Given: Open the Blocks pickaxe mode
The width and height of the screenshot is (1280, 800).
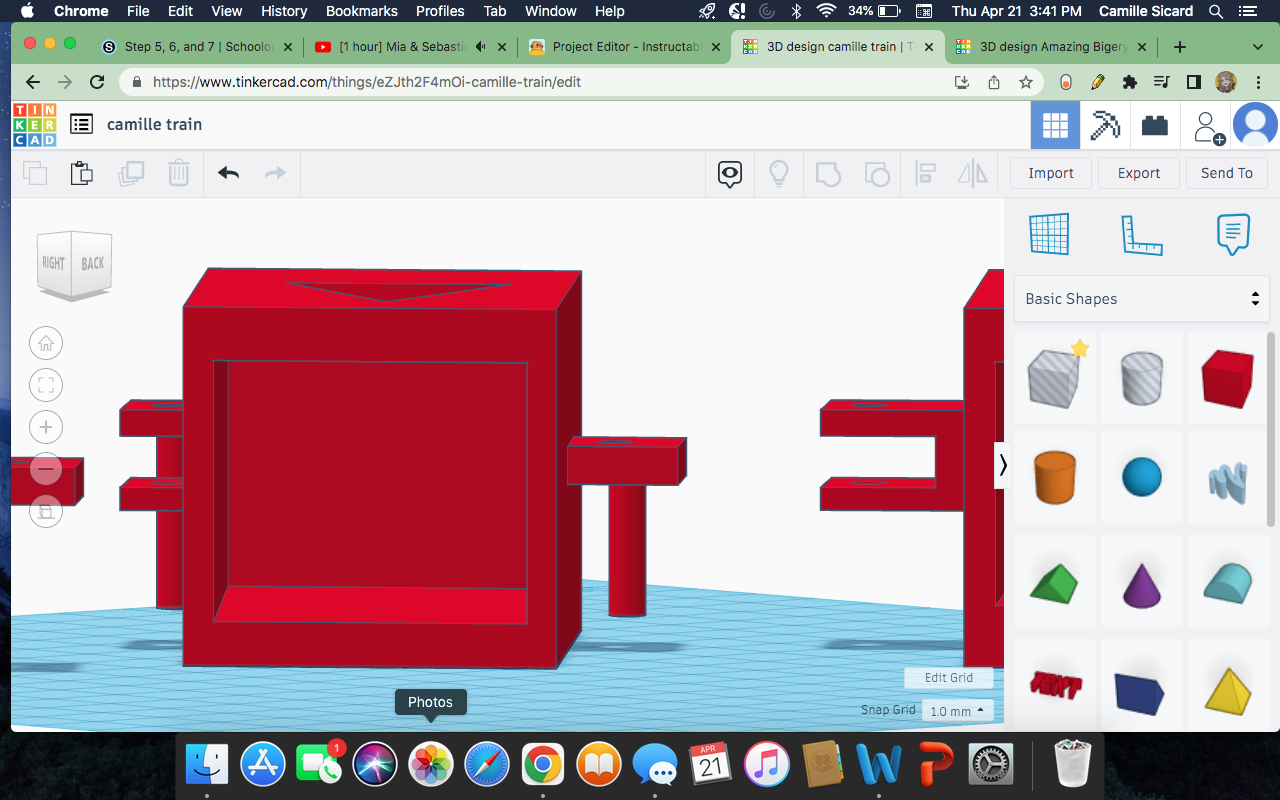Looking at the screenshot, I should (1105, 125).
